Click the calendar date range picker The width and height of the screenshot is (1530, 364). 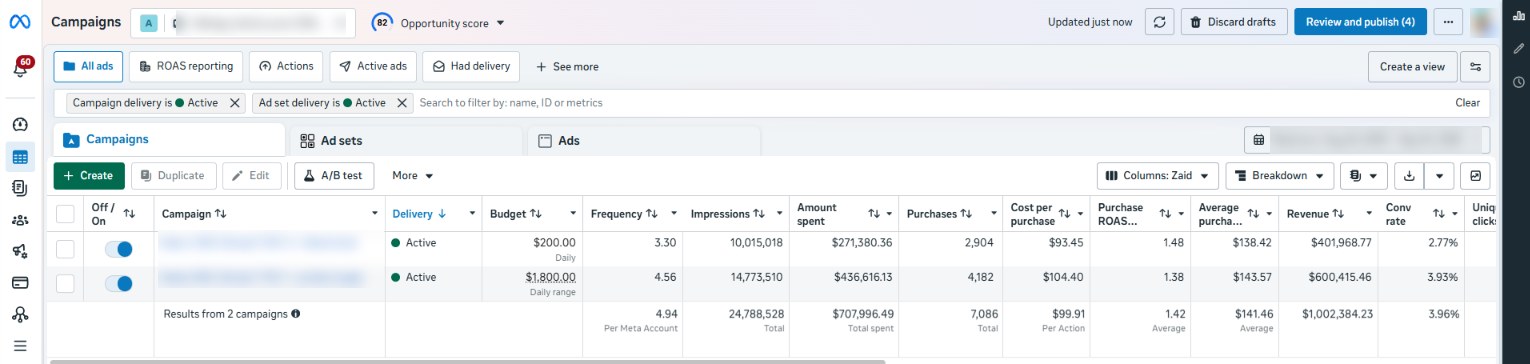1367,140
